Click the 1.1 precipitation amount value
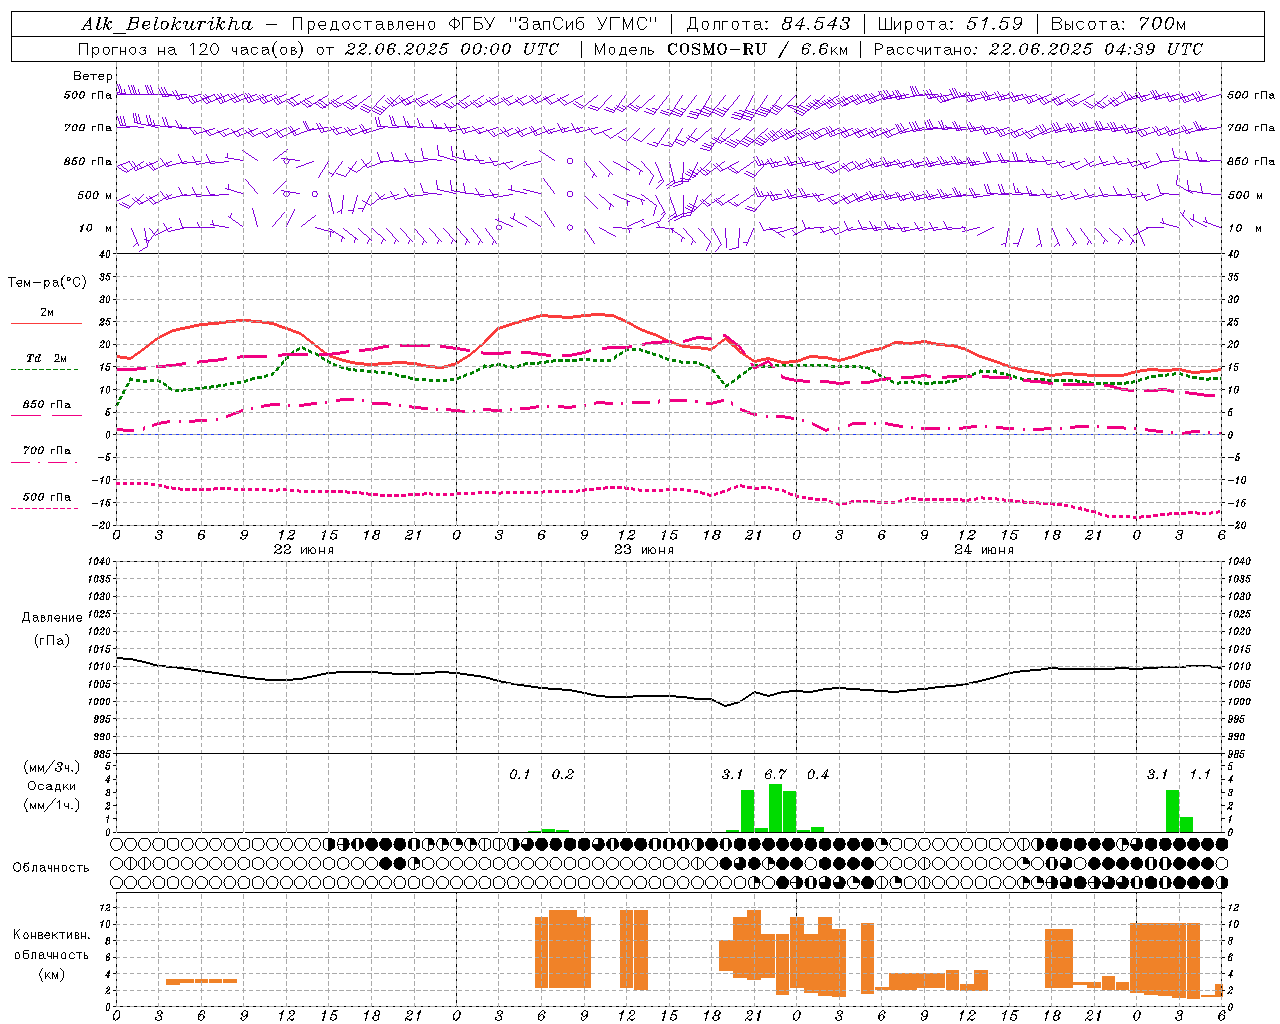 coord(1200,775)
